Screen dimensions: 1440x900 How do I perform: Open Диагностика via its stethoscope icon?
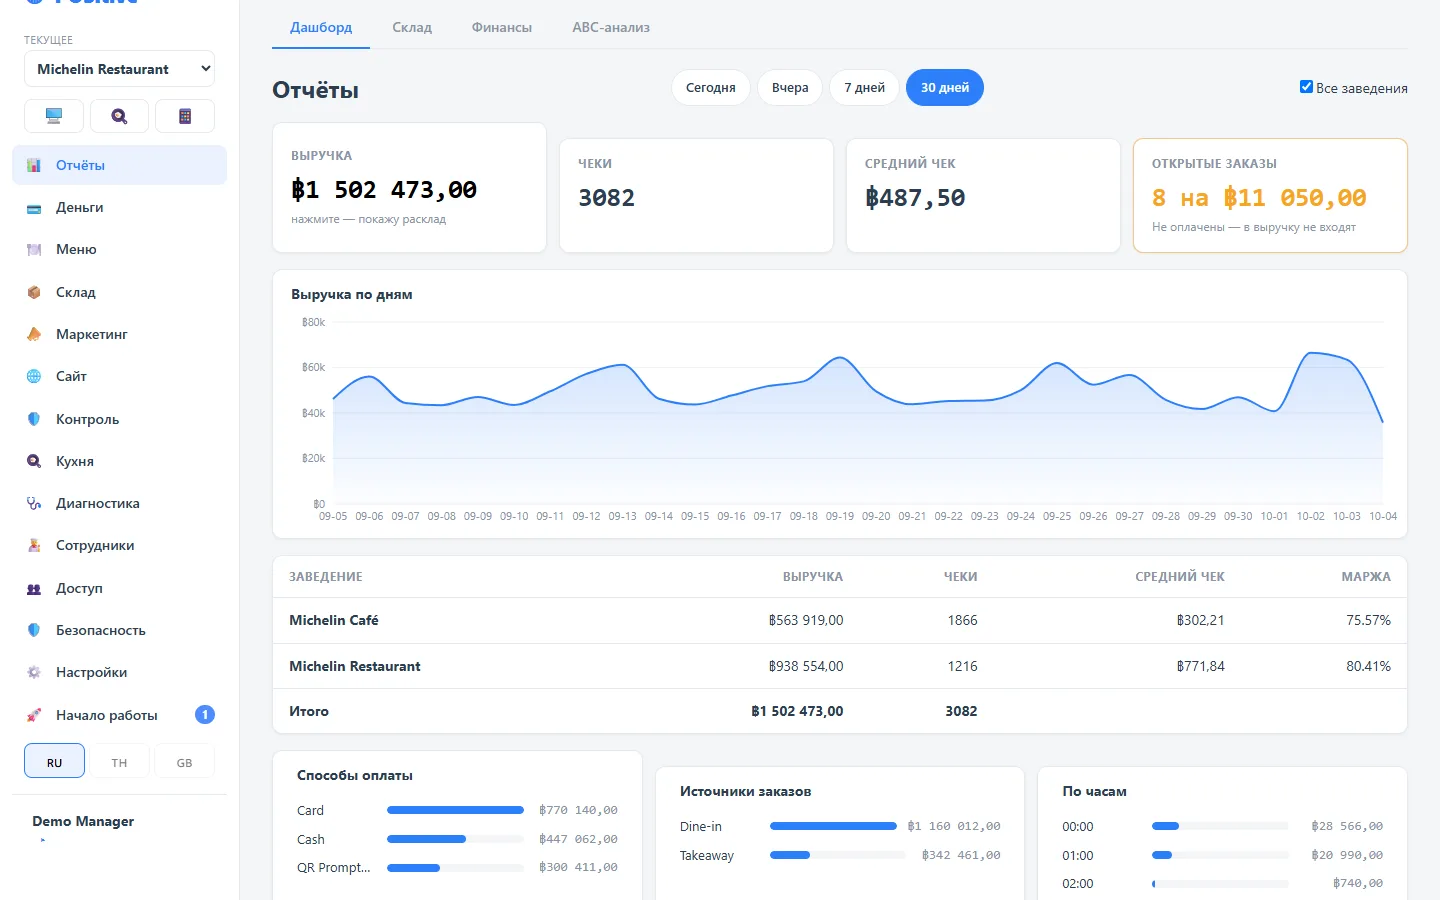click(x=34, y=503)
